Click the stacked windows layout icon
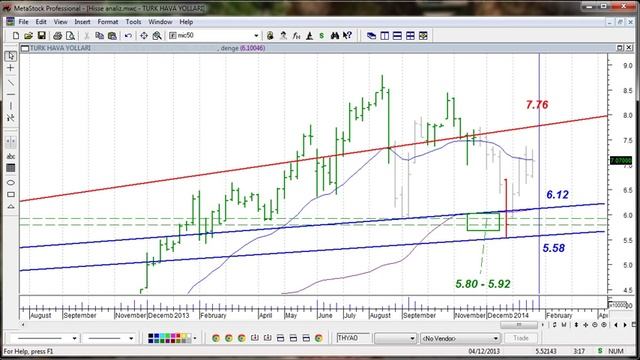This screenshot has height=360, width=640. (371, 36)
